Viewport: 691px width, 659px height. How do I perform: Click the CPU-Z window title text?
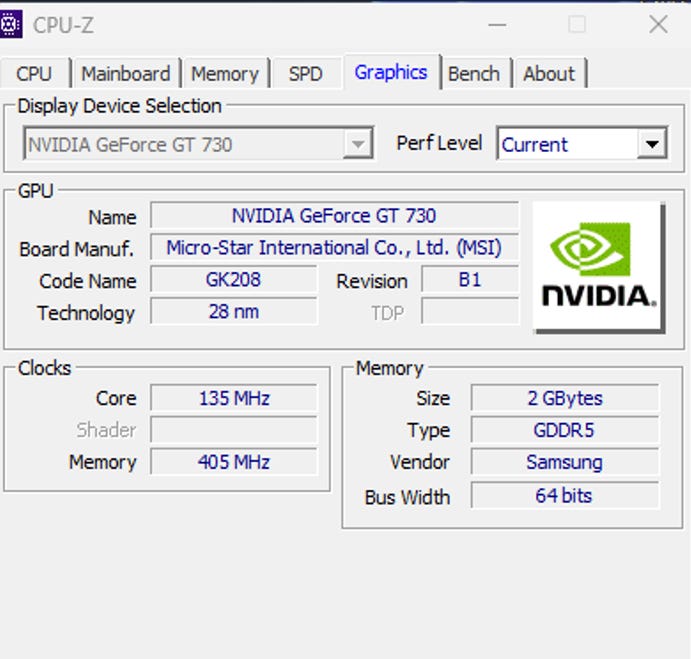pos(63,25)
